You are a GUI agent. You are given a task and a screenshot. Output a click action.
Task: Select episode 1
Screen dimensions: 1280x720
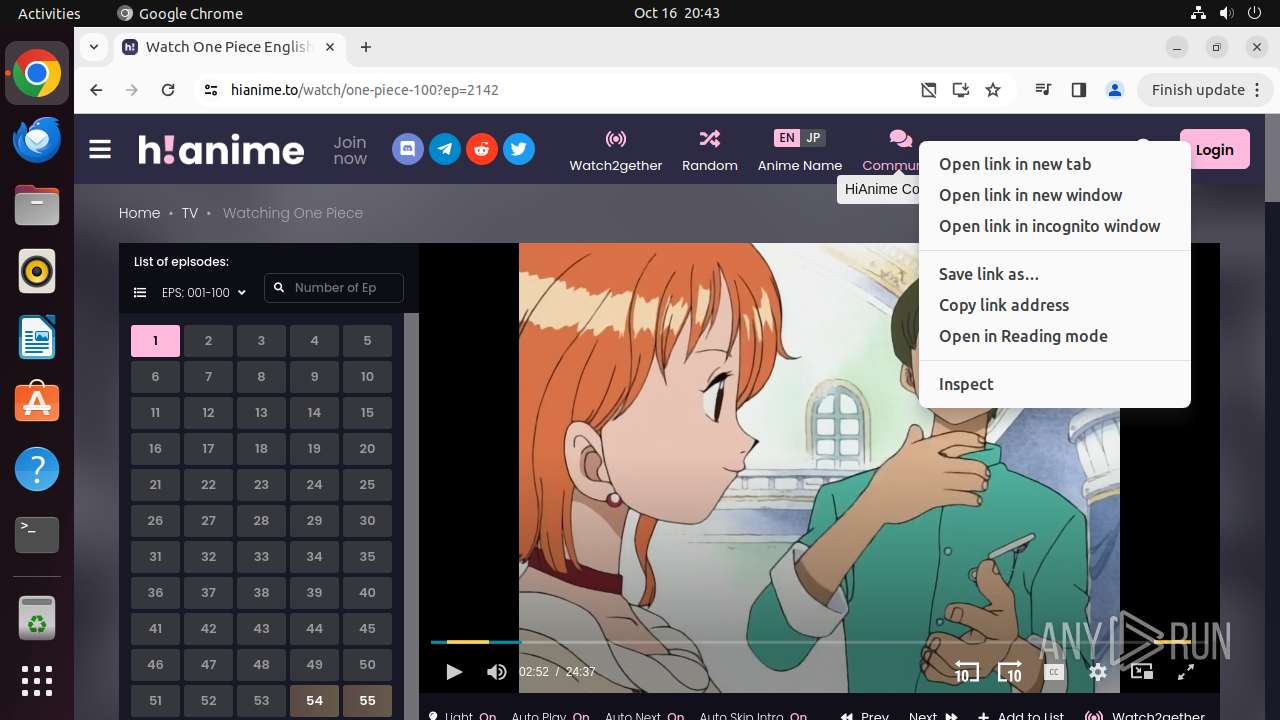click(x=155, y=341)
